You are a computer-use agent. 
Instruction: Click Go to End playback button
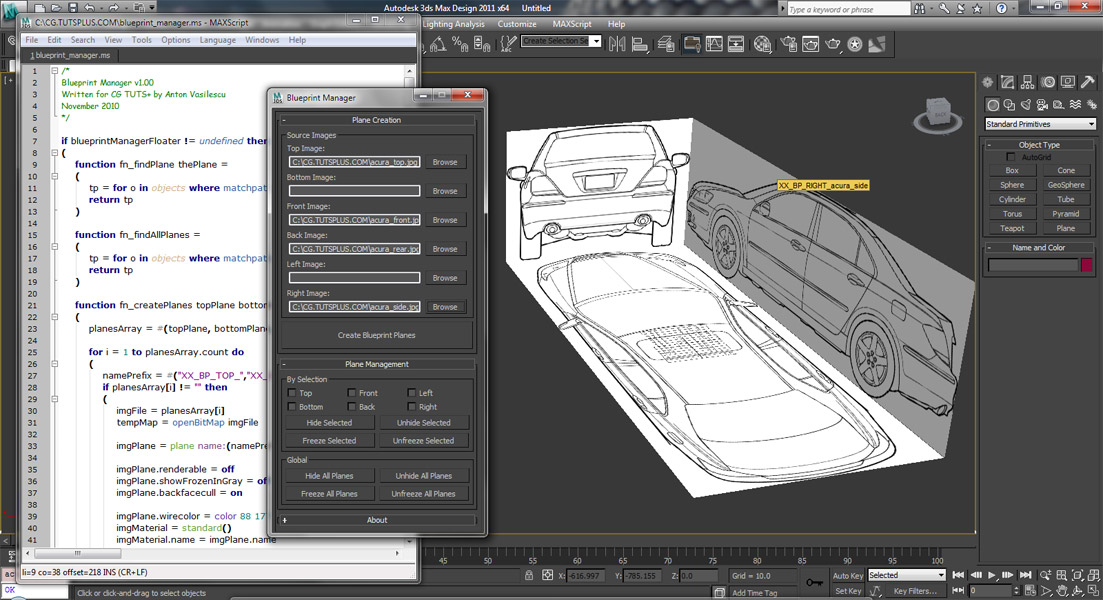pyautogui.click(x=1026, y=575)
